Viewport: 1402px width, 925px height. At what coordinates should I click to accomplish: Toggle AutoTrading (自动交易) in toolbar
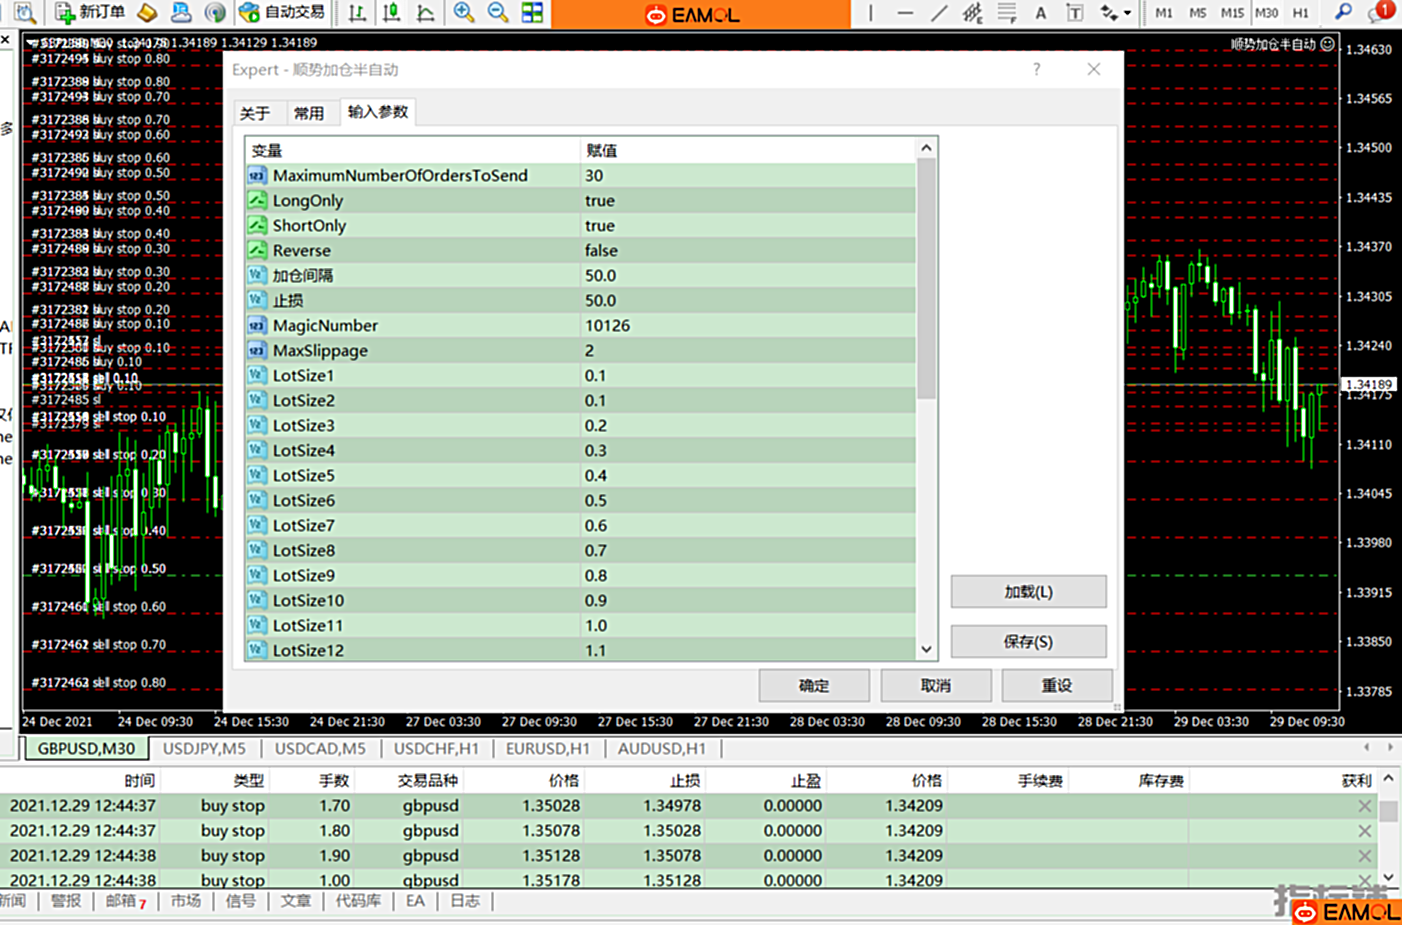283,13
